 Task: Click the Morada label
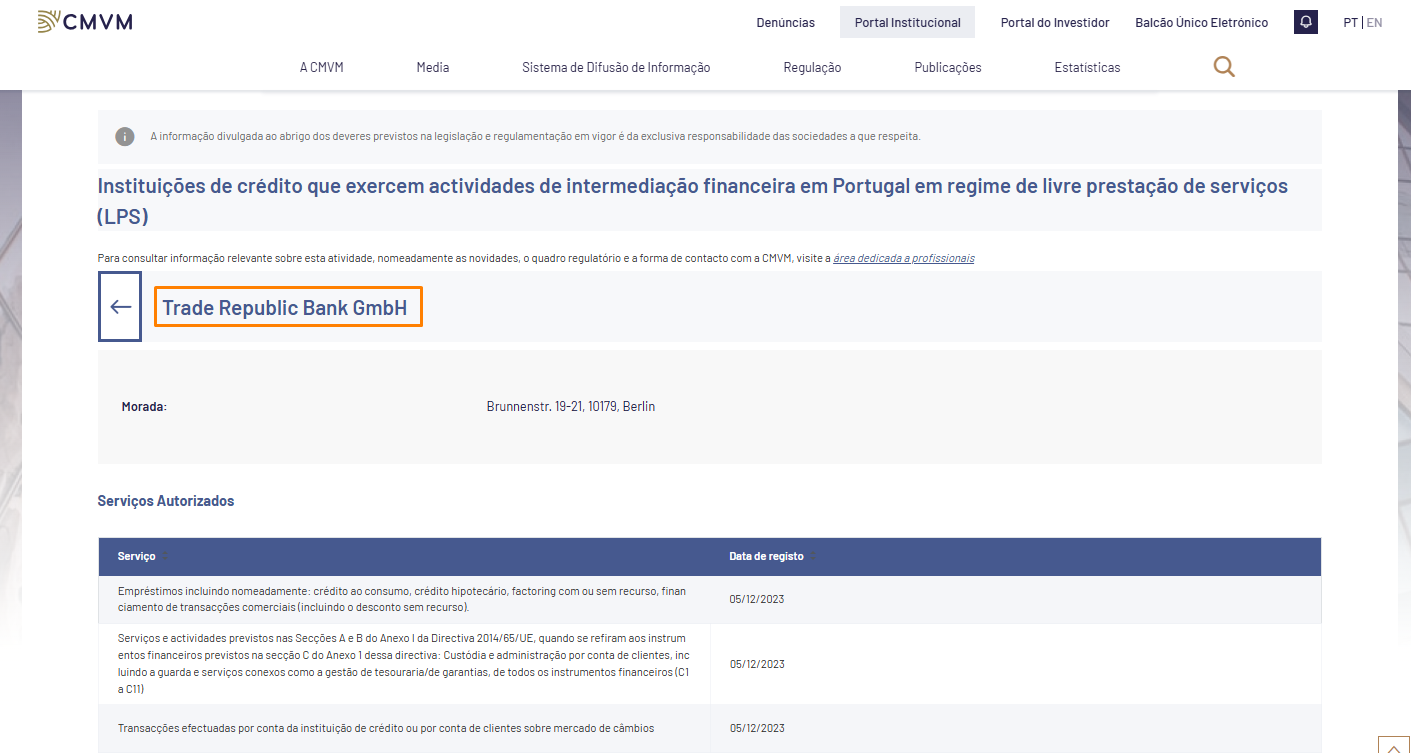(x=144, y=406)
